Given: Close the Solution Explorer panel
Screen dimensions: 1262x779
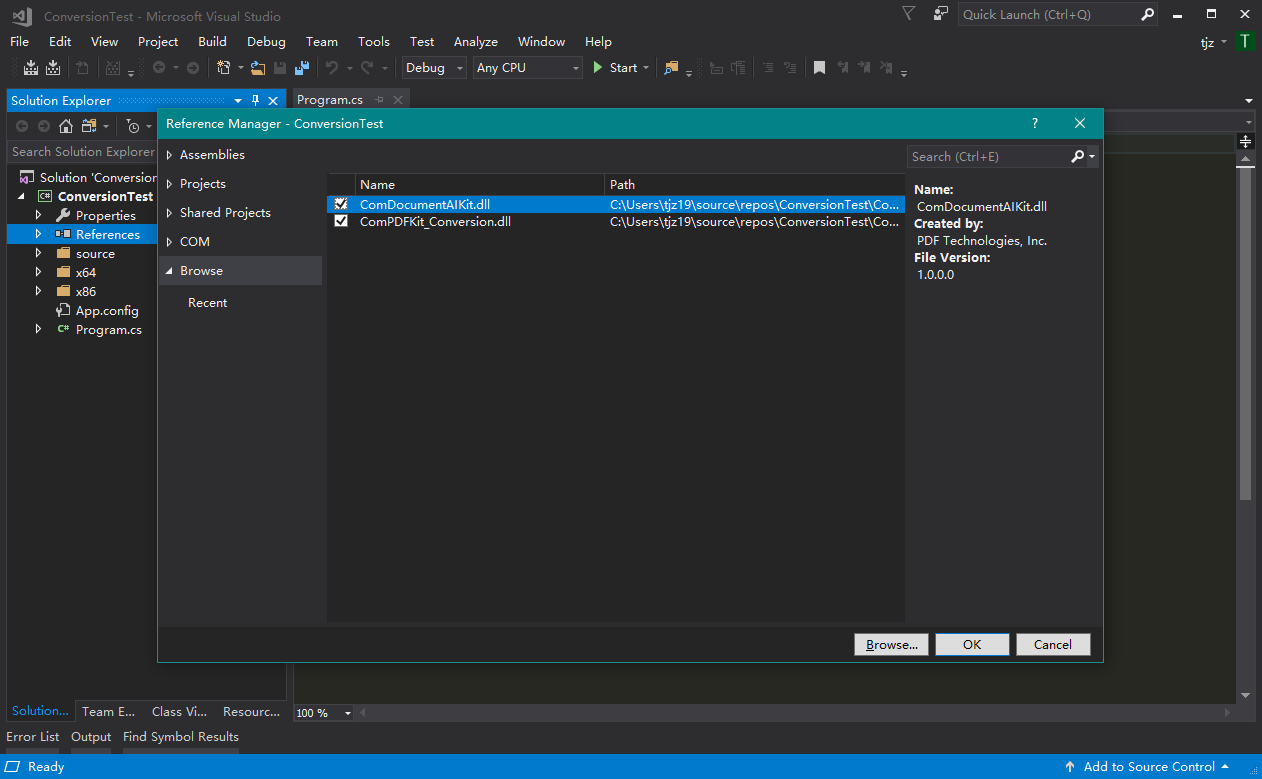Looking at the screenshot, I should pyautogui.click(x=273, y=101).
